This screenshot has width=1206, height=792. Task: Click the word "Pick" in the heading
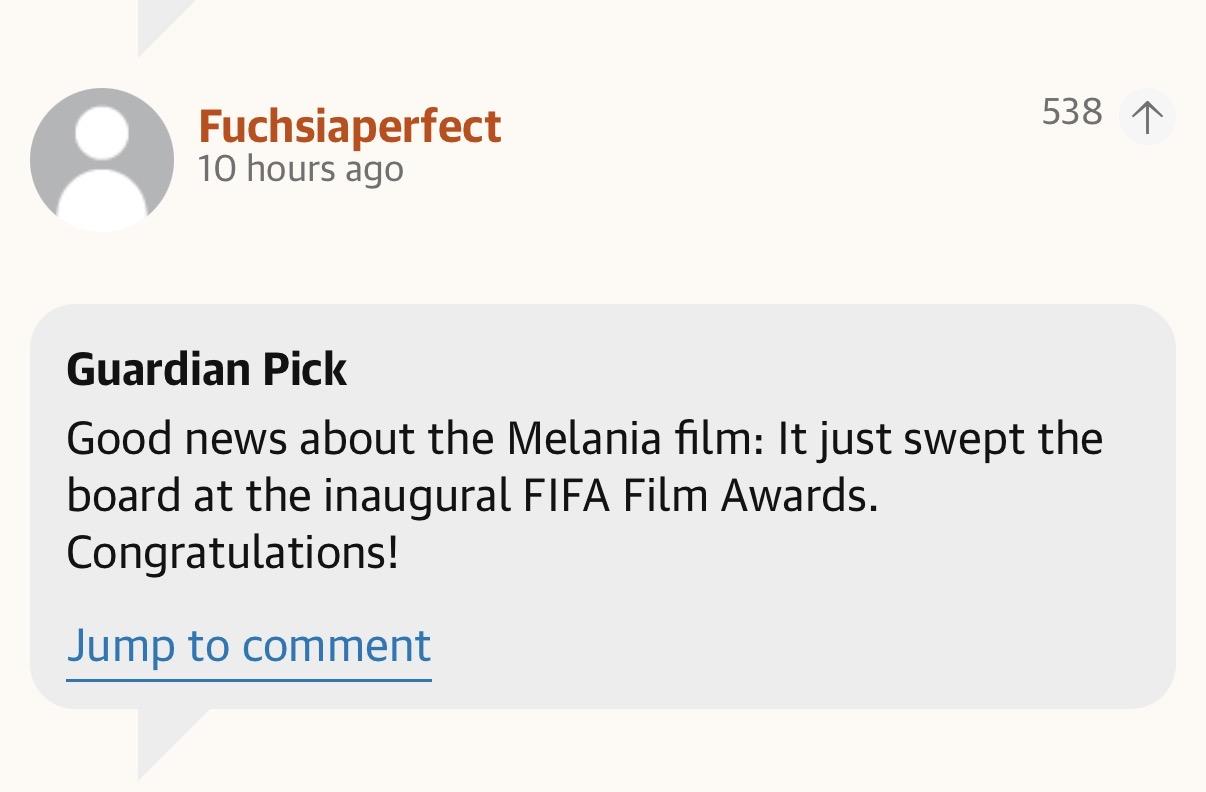304,370
